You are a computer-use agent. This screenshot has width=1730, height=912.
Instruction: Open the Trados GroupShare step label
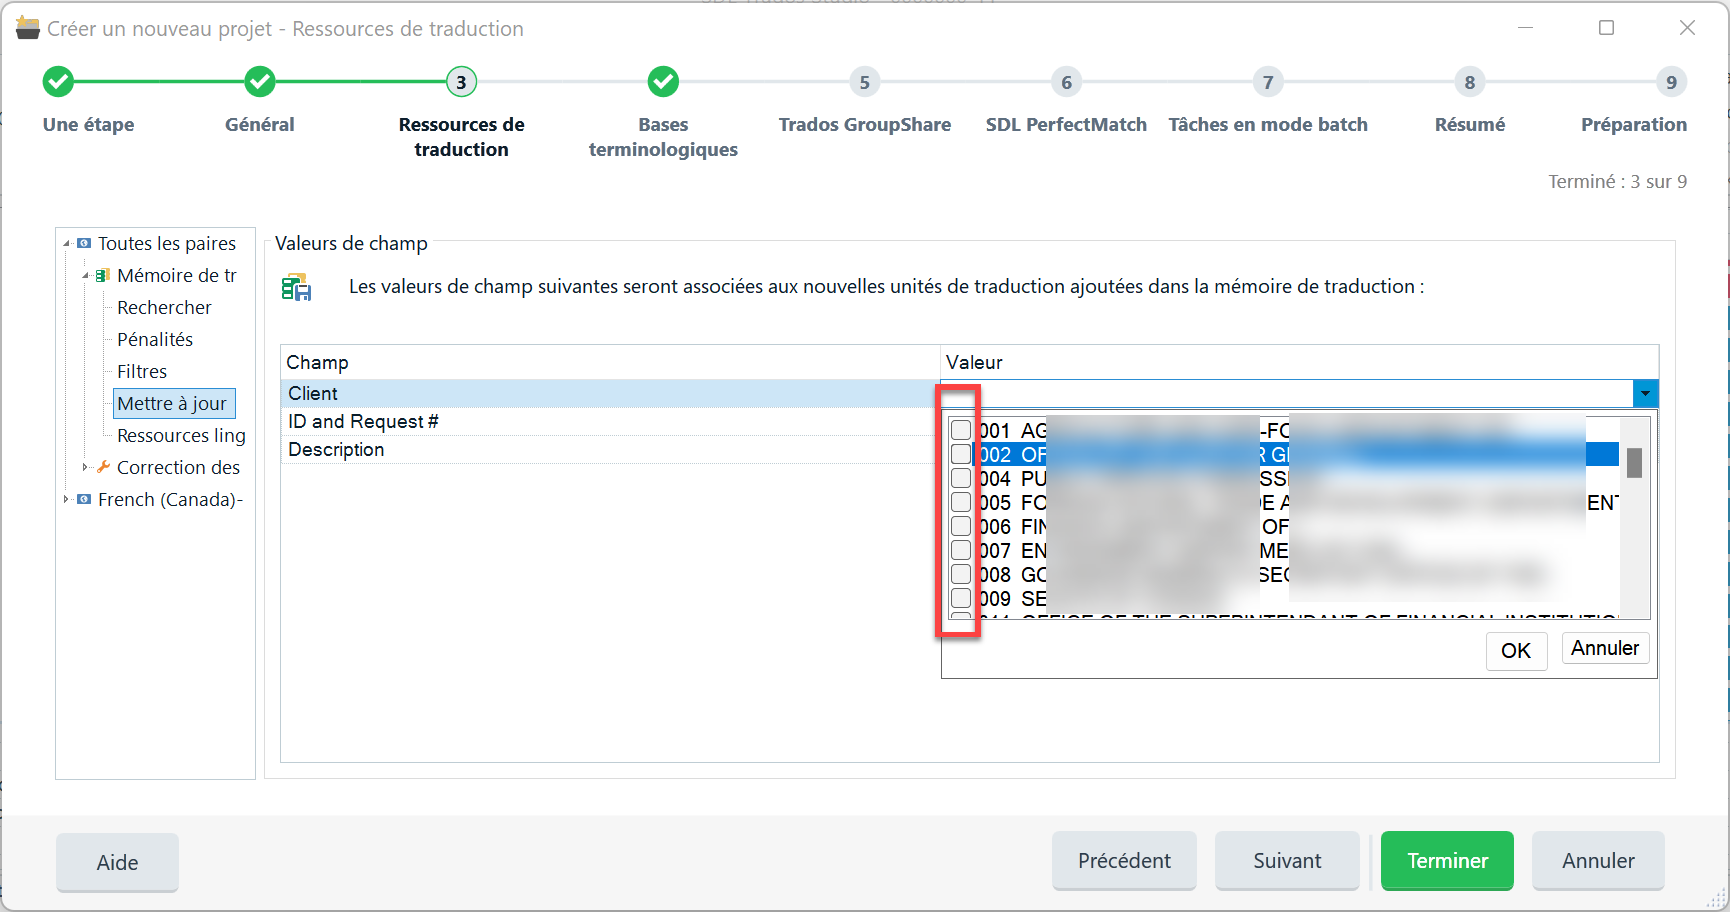tap(865, 124)
